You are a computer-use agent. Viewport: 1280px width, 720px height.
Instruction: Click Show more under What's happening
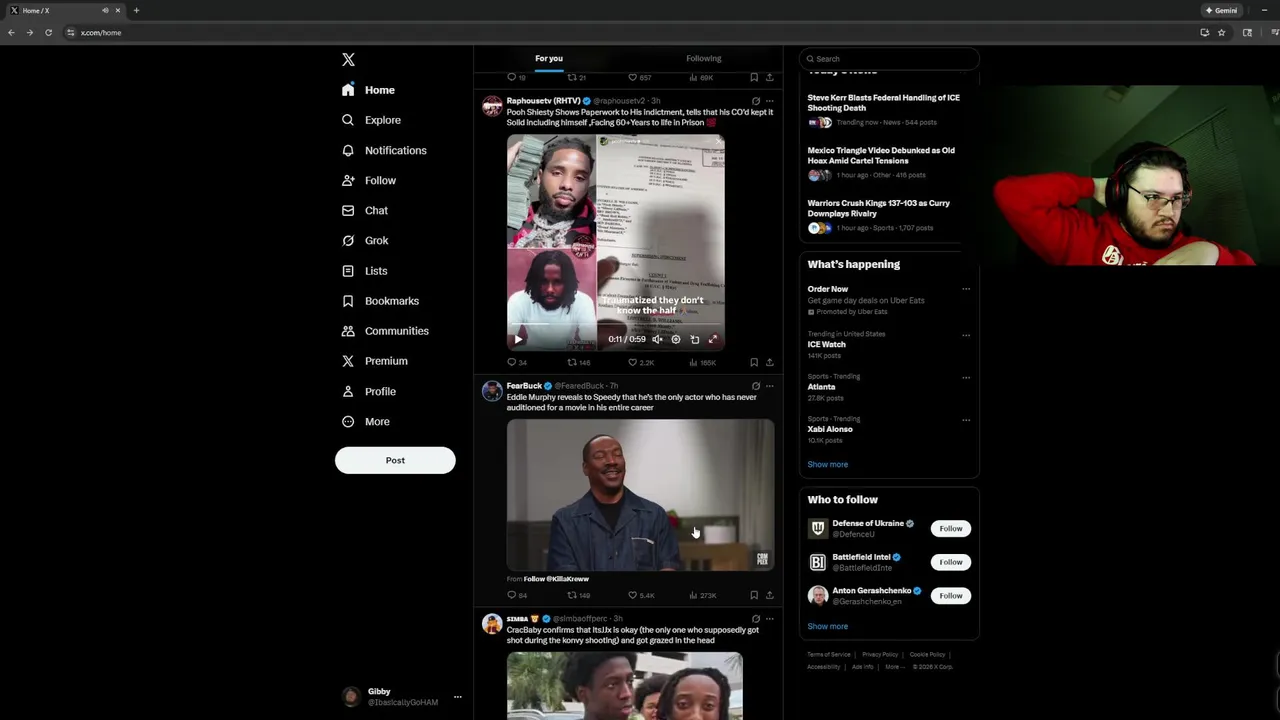tap(827, 464)
